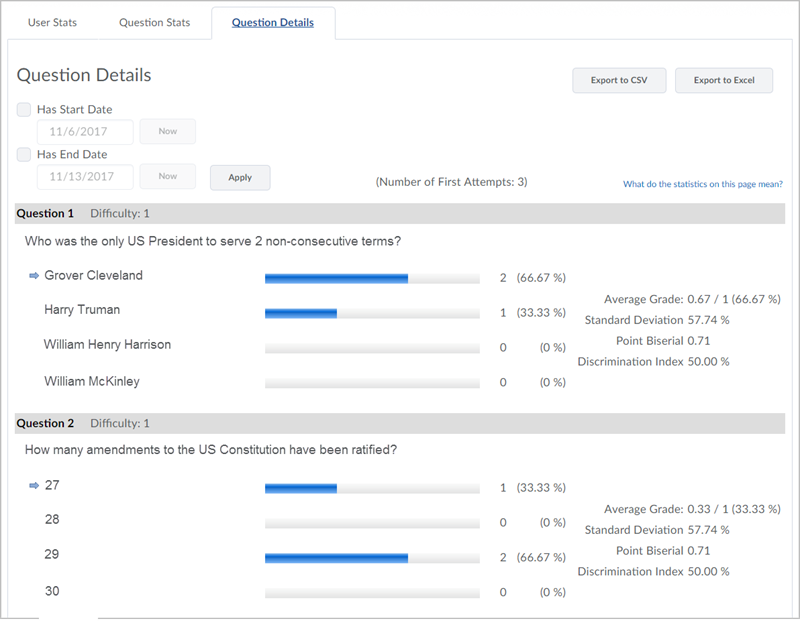The image size is (800, 621).
Task: Select the Question Details tab
Action: pyautogui.click(x=272, y=22)
